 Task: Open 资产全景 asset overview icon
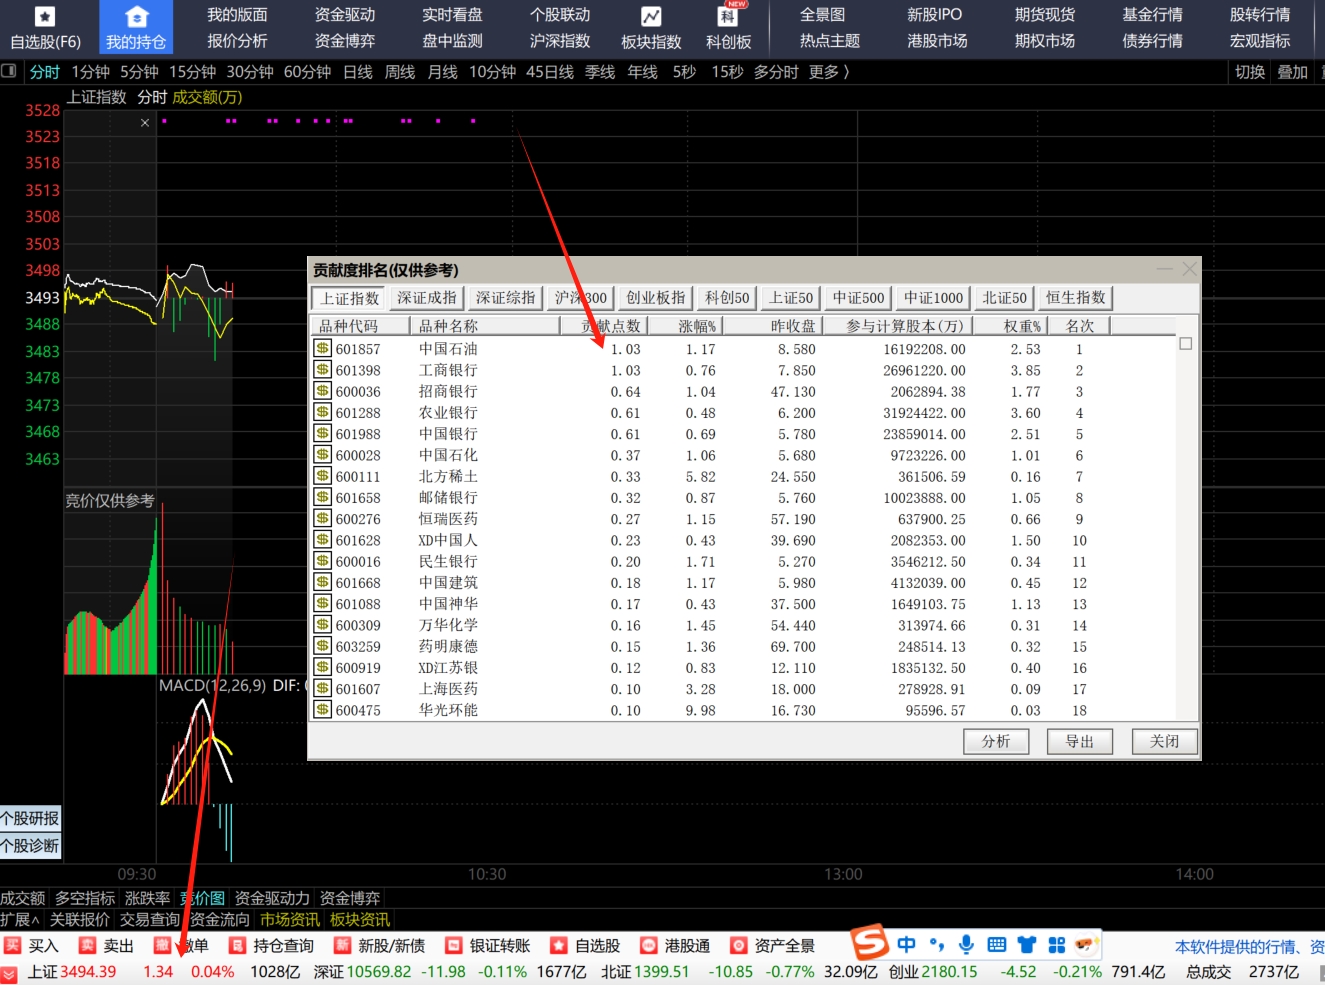739,945
